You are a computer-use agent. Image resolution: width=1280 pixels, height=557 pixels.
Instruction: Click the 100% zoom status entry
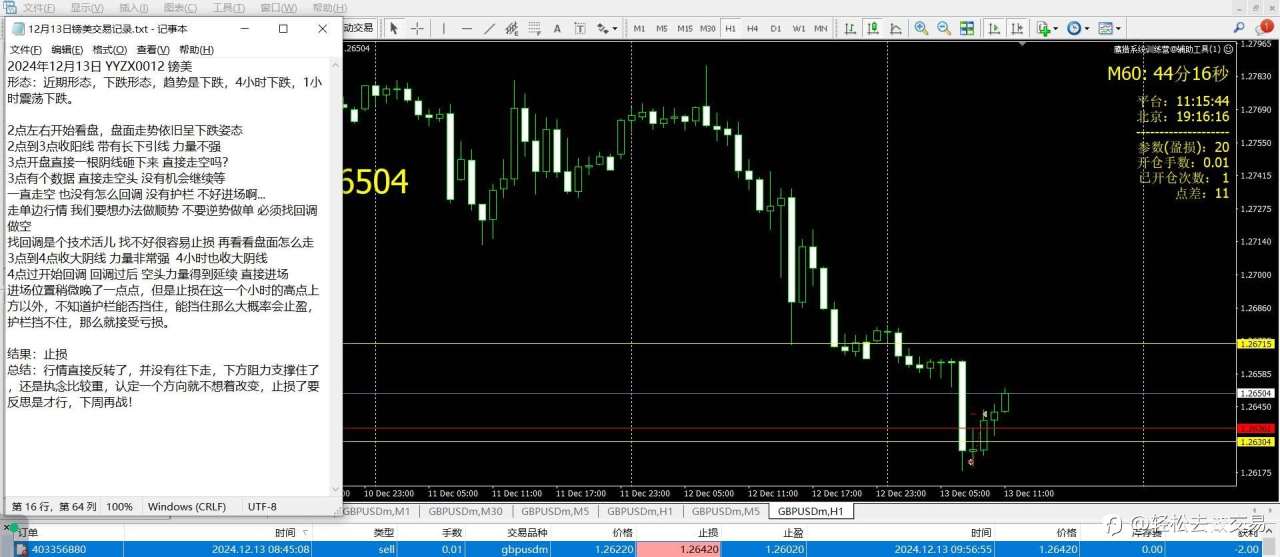click(120, 507)
